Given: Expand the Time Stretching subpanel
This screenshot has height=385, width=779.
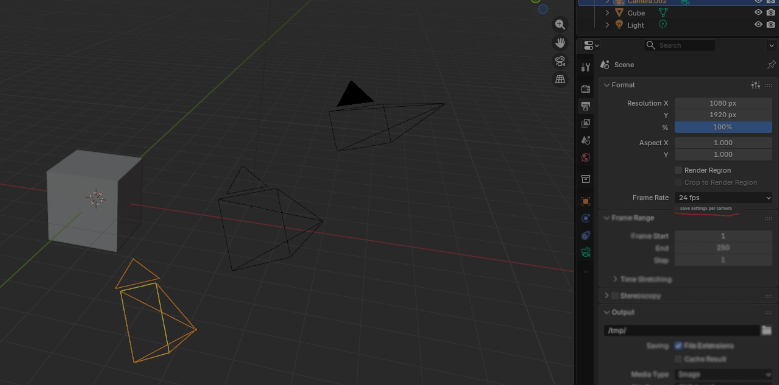Looking at the screenshot, I should tap(616, 279).
